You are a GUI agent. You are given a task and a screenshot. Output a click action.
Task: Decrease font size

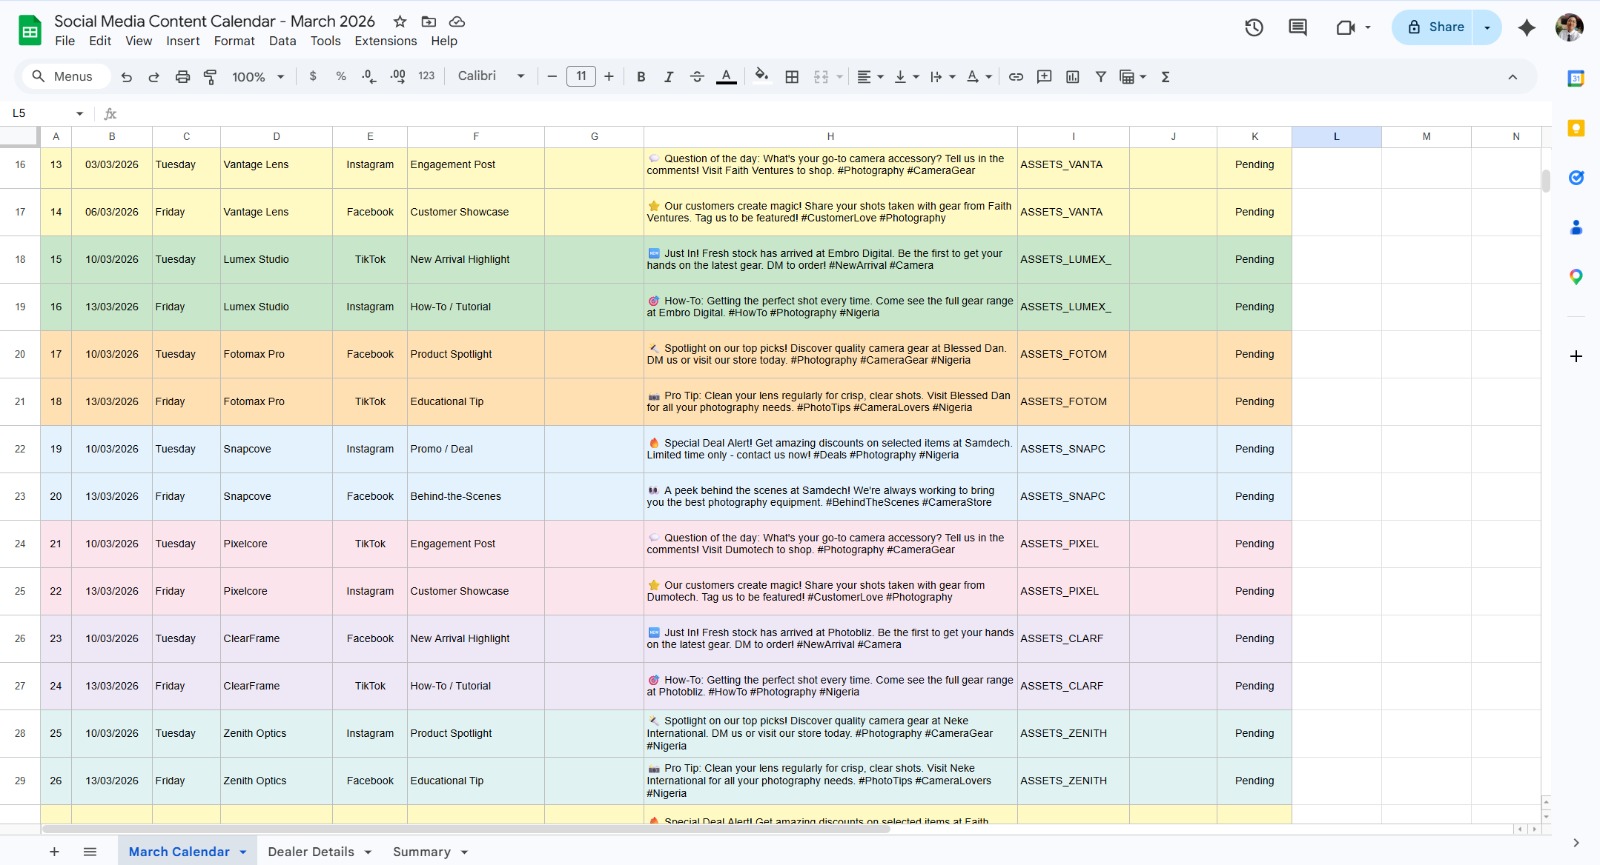[x=552, y=76]
